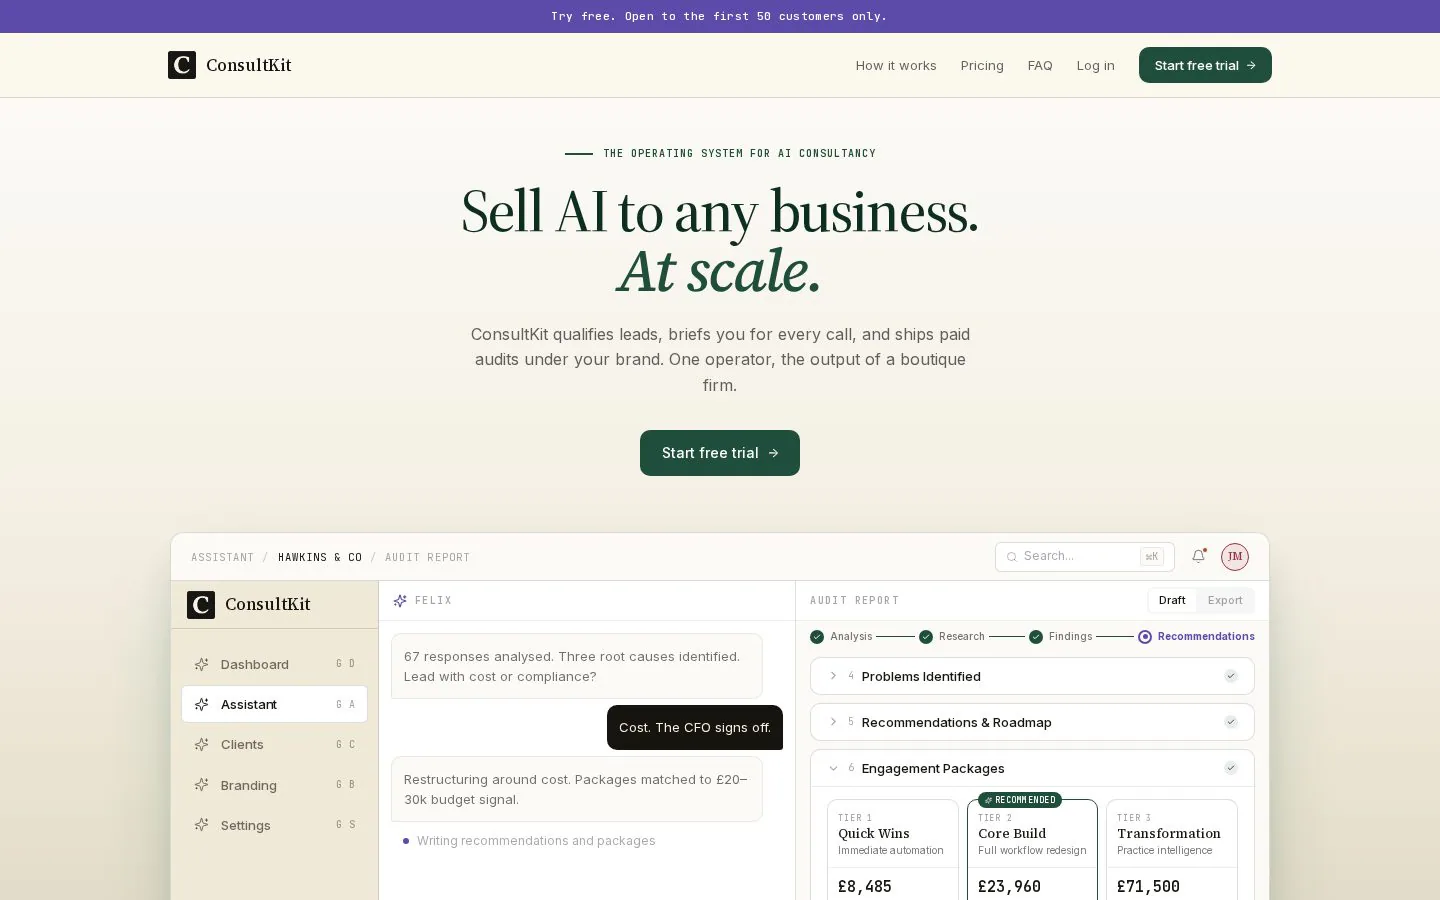Click the Findings step label
The width and height of the screenshot is (1440, 900).
coord(1070,636)
